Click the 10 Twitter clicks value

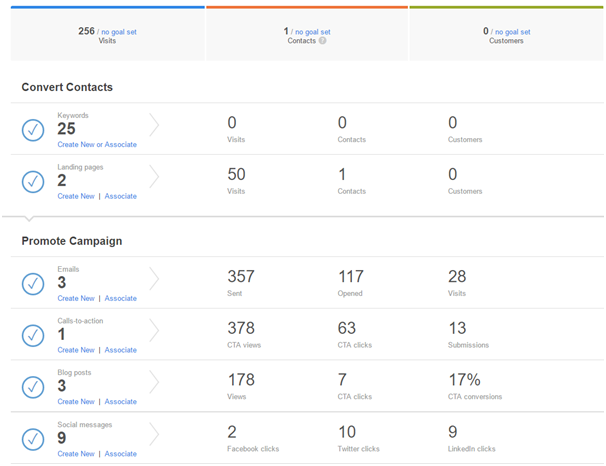point(347,432)
